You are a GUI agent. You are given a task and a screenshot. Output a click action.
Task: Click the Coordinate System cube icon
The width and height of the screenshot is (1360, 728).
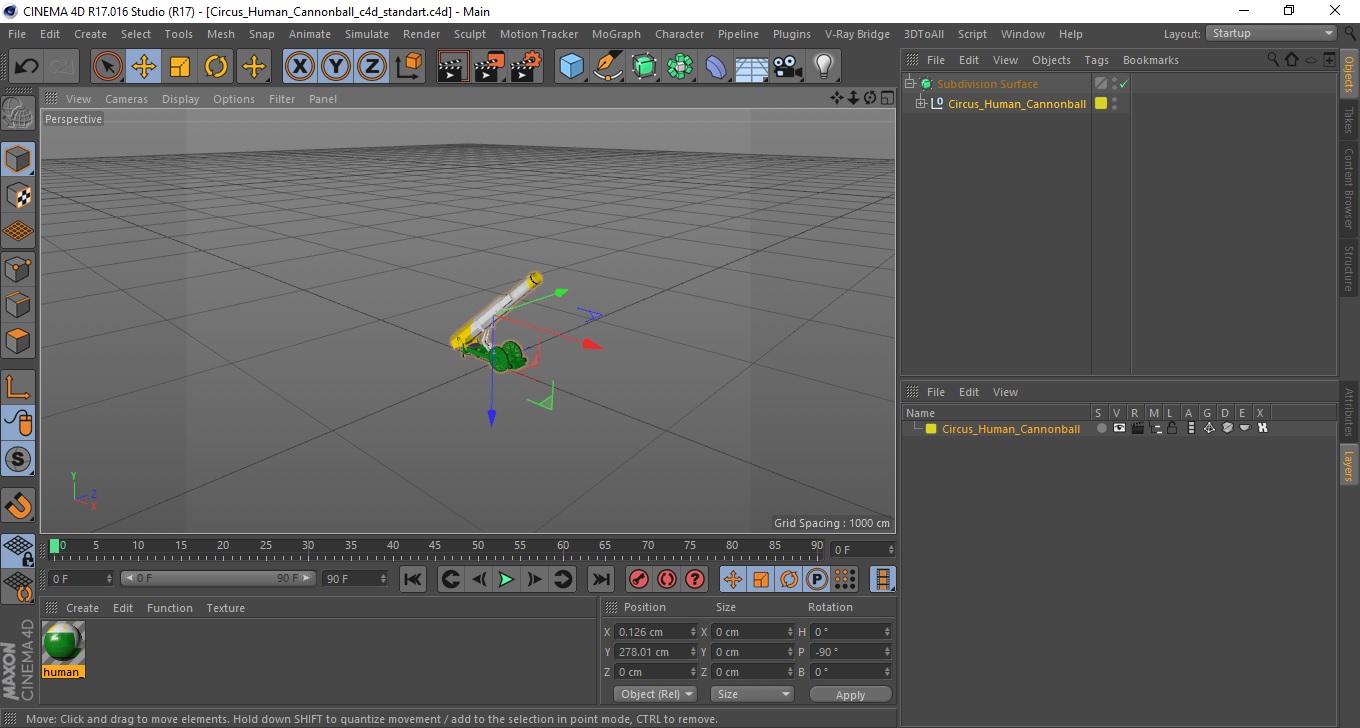click(408, 67)
